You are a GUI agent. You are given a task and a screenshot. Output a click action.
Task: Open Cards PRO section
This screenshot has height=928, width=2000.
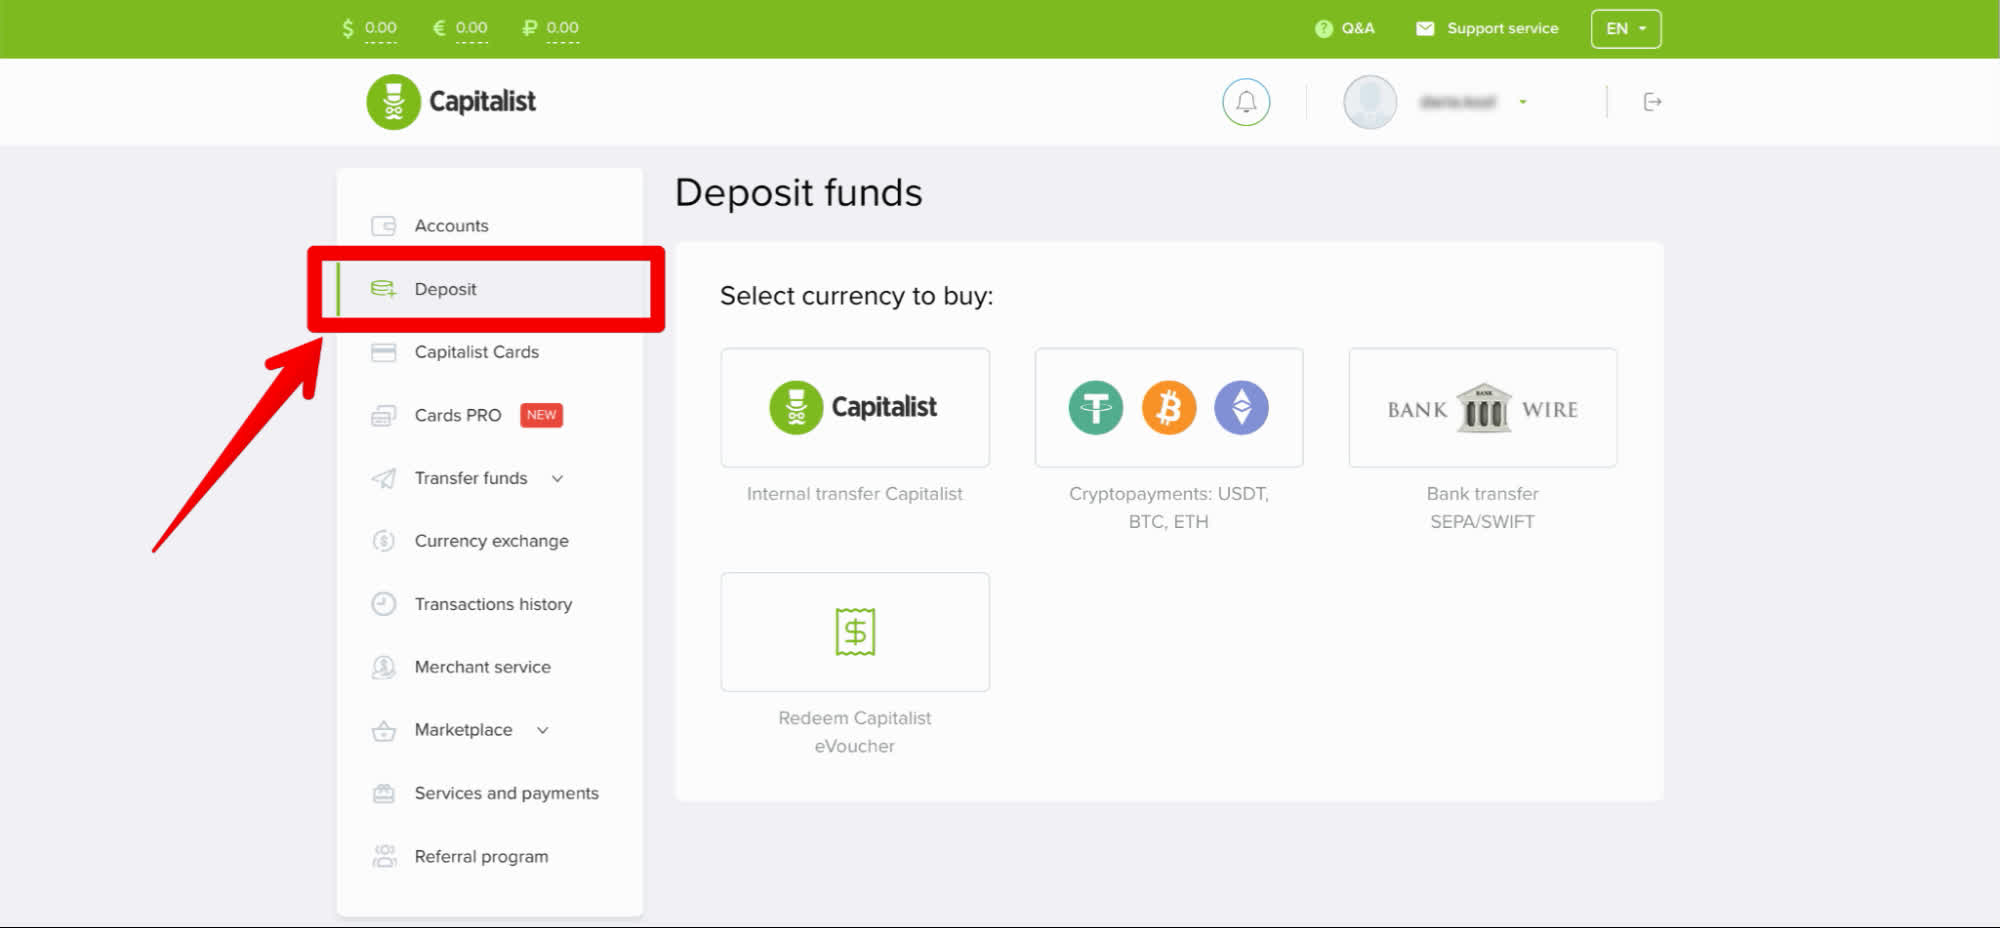coord(490,415)
